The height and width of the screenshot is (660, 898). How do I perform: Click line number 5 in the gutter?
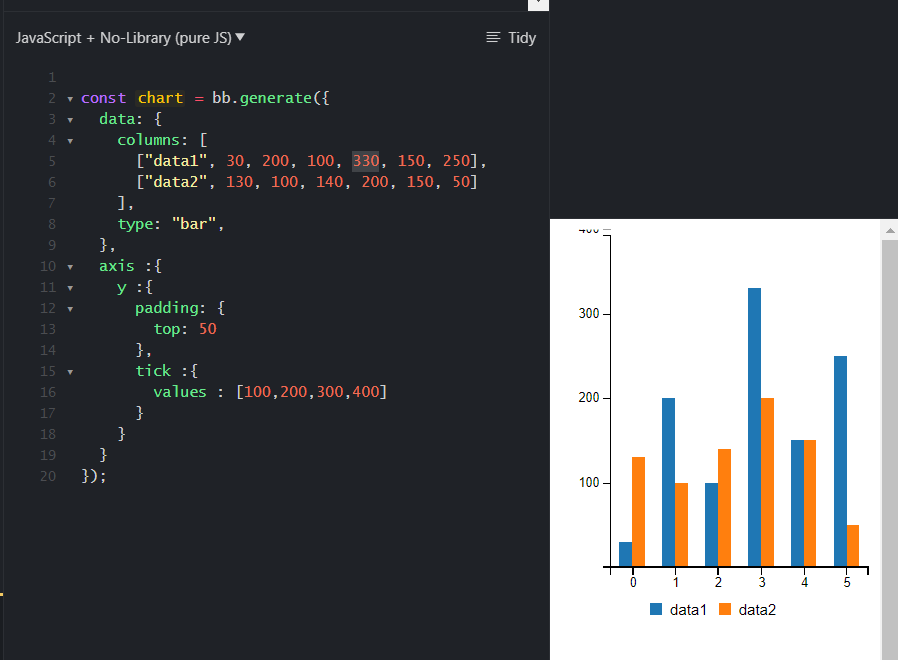[x=51, y=160]
